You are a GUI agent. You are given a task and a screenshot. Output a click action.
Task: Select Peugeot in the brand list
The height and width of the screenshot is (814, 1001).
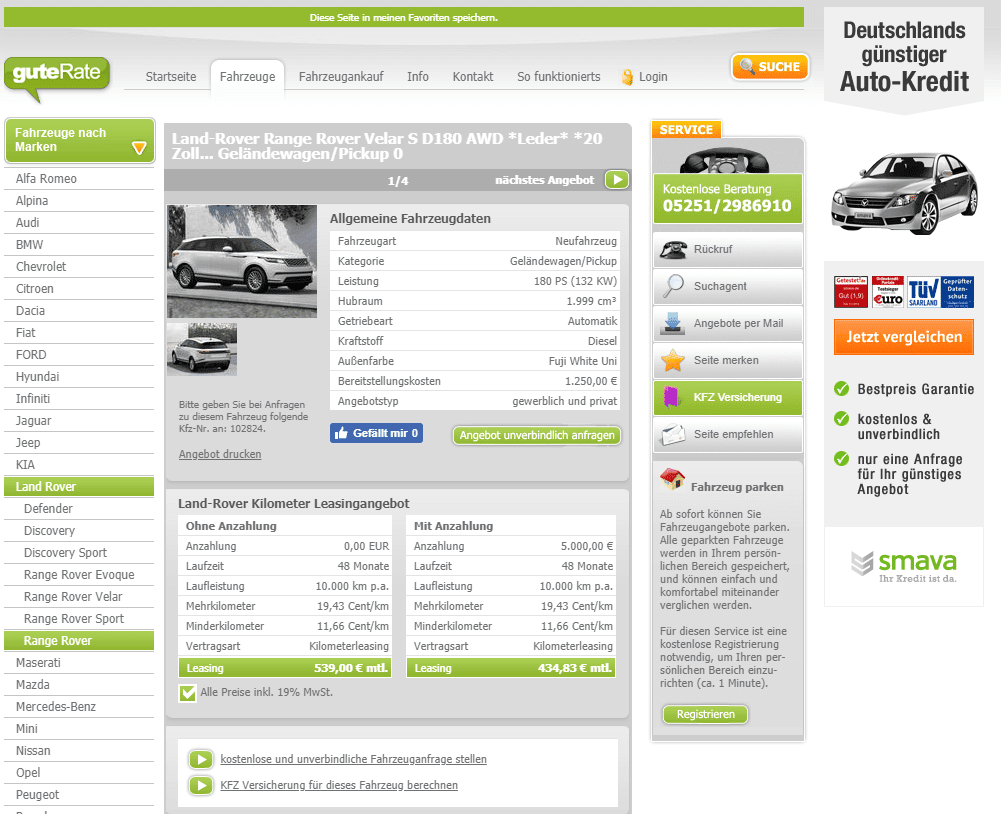[x=79, y=795]
